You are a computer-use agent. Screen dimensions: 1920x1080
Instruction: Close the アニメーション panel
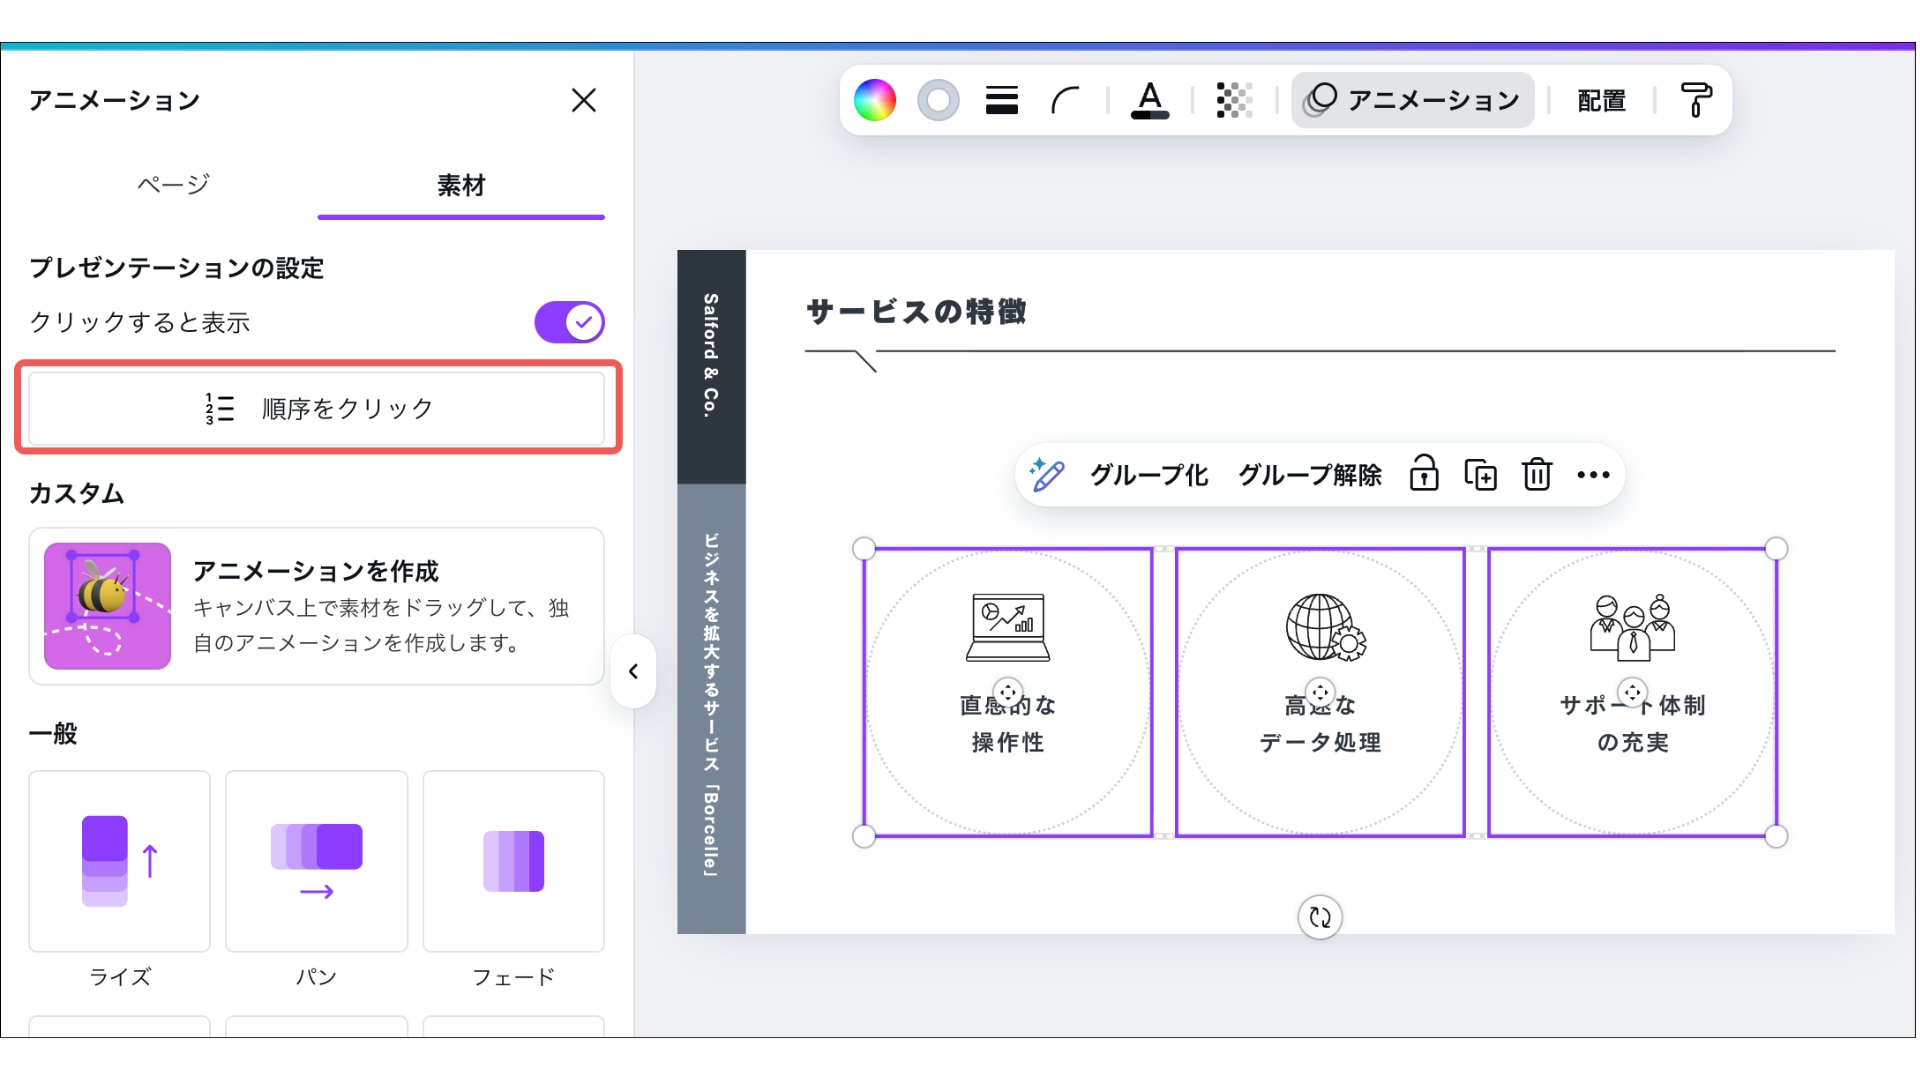(x=584, y=100)
